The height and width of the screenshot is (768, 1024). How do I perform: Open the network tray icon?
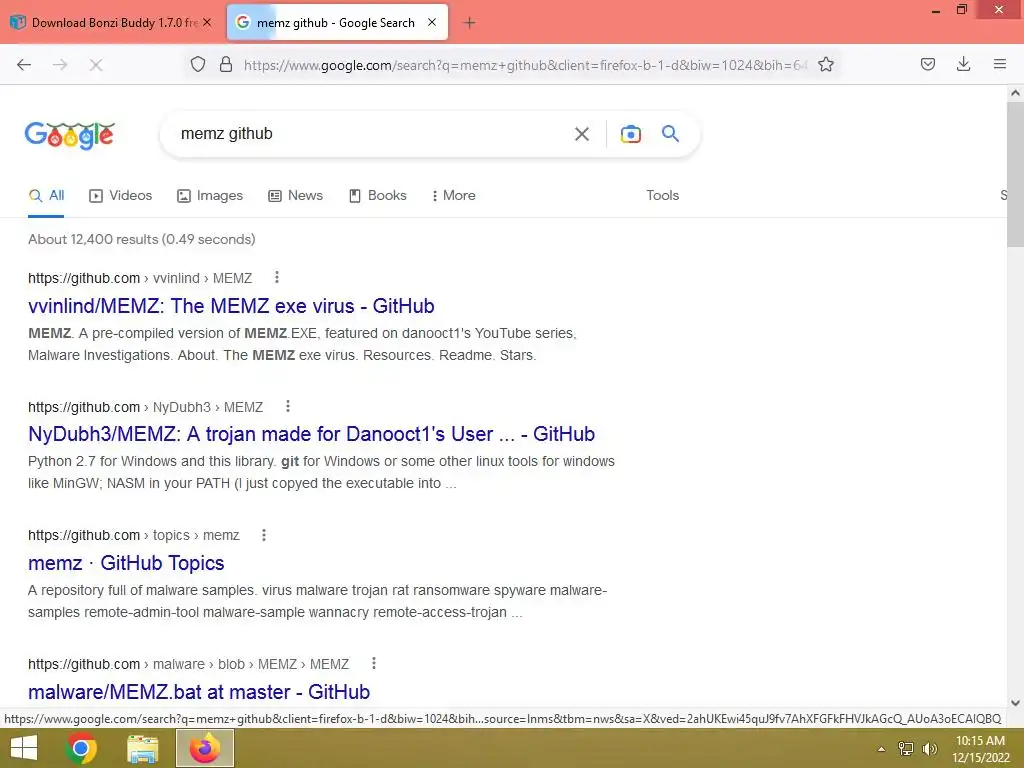click(906, 748)
